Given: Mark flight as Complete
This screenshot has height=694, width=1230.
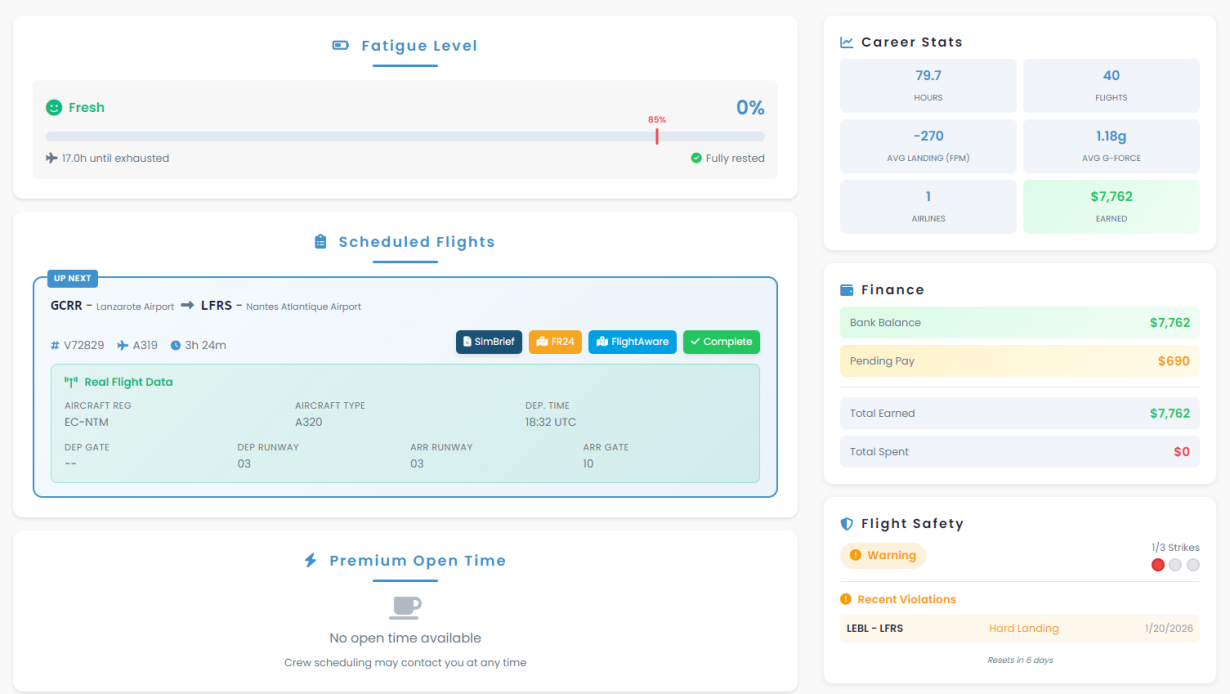Looking at the screenshot, I should tap(721, 342).
